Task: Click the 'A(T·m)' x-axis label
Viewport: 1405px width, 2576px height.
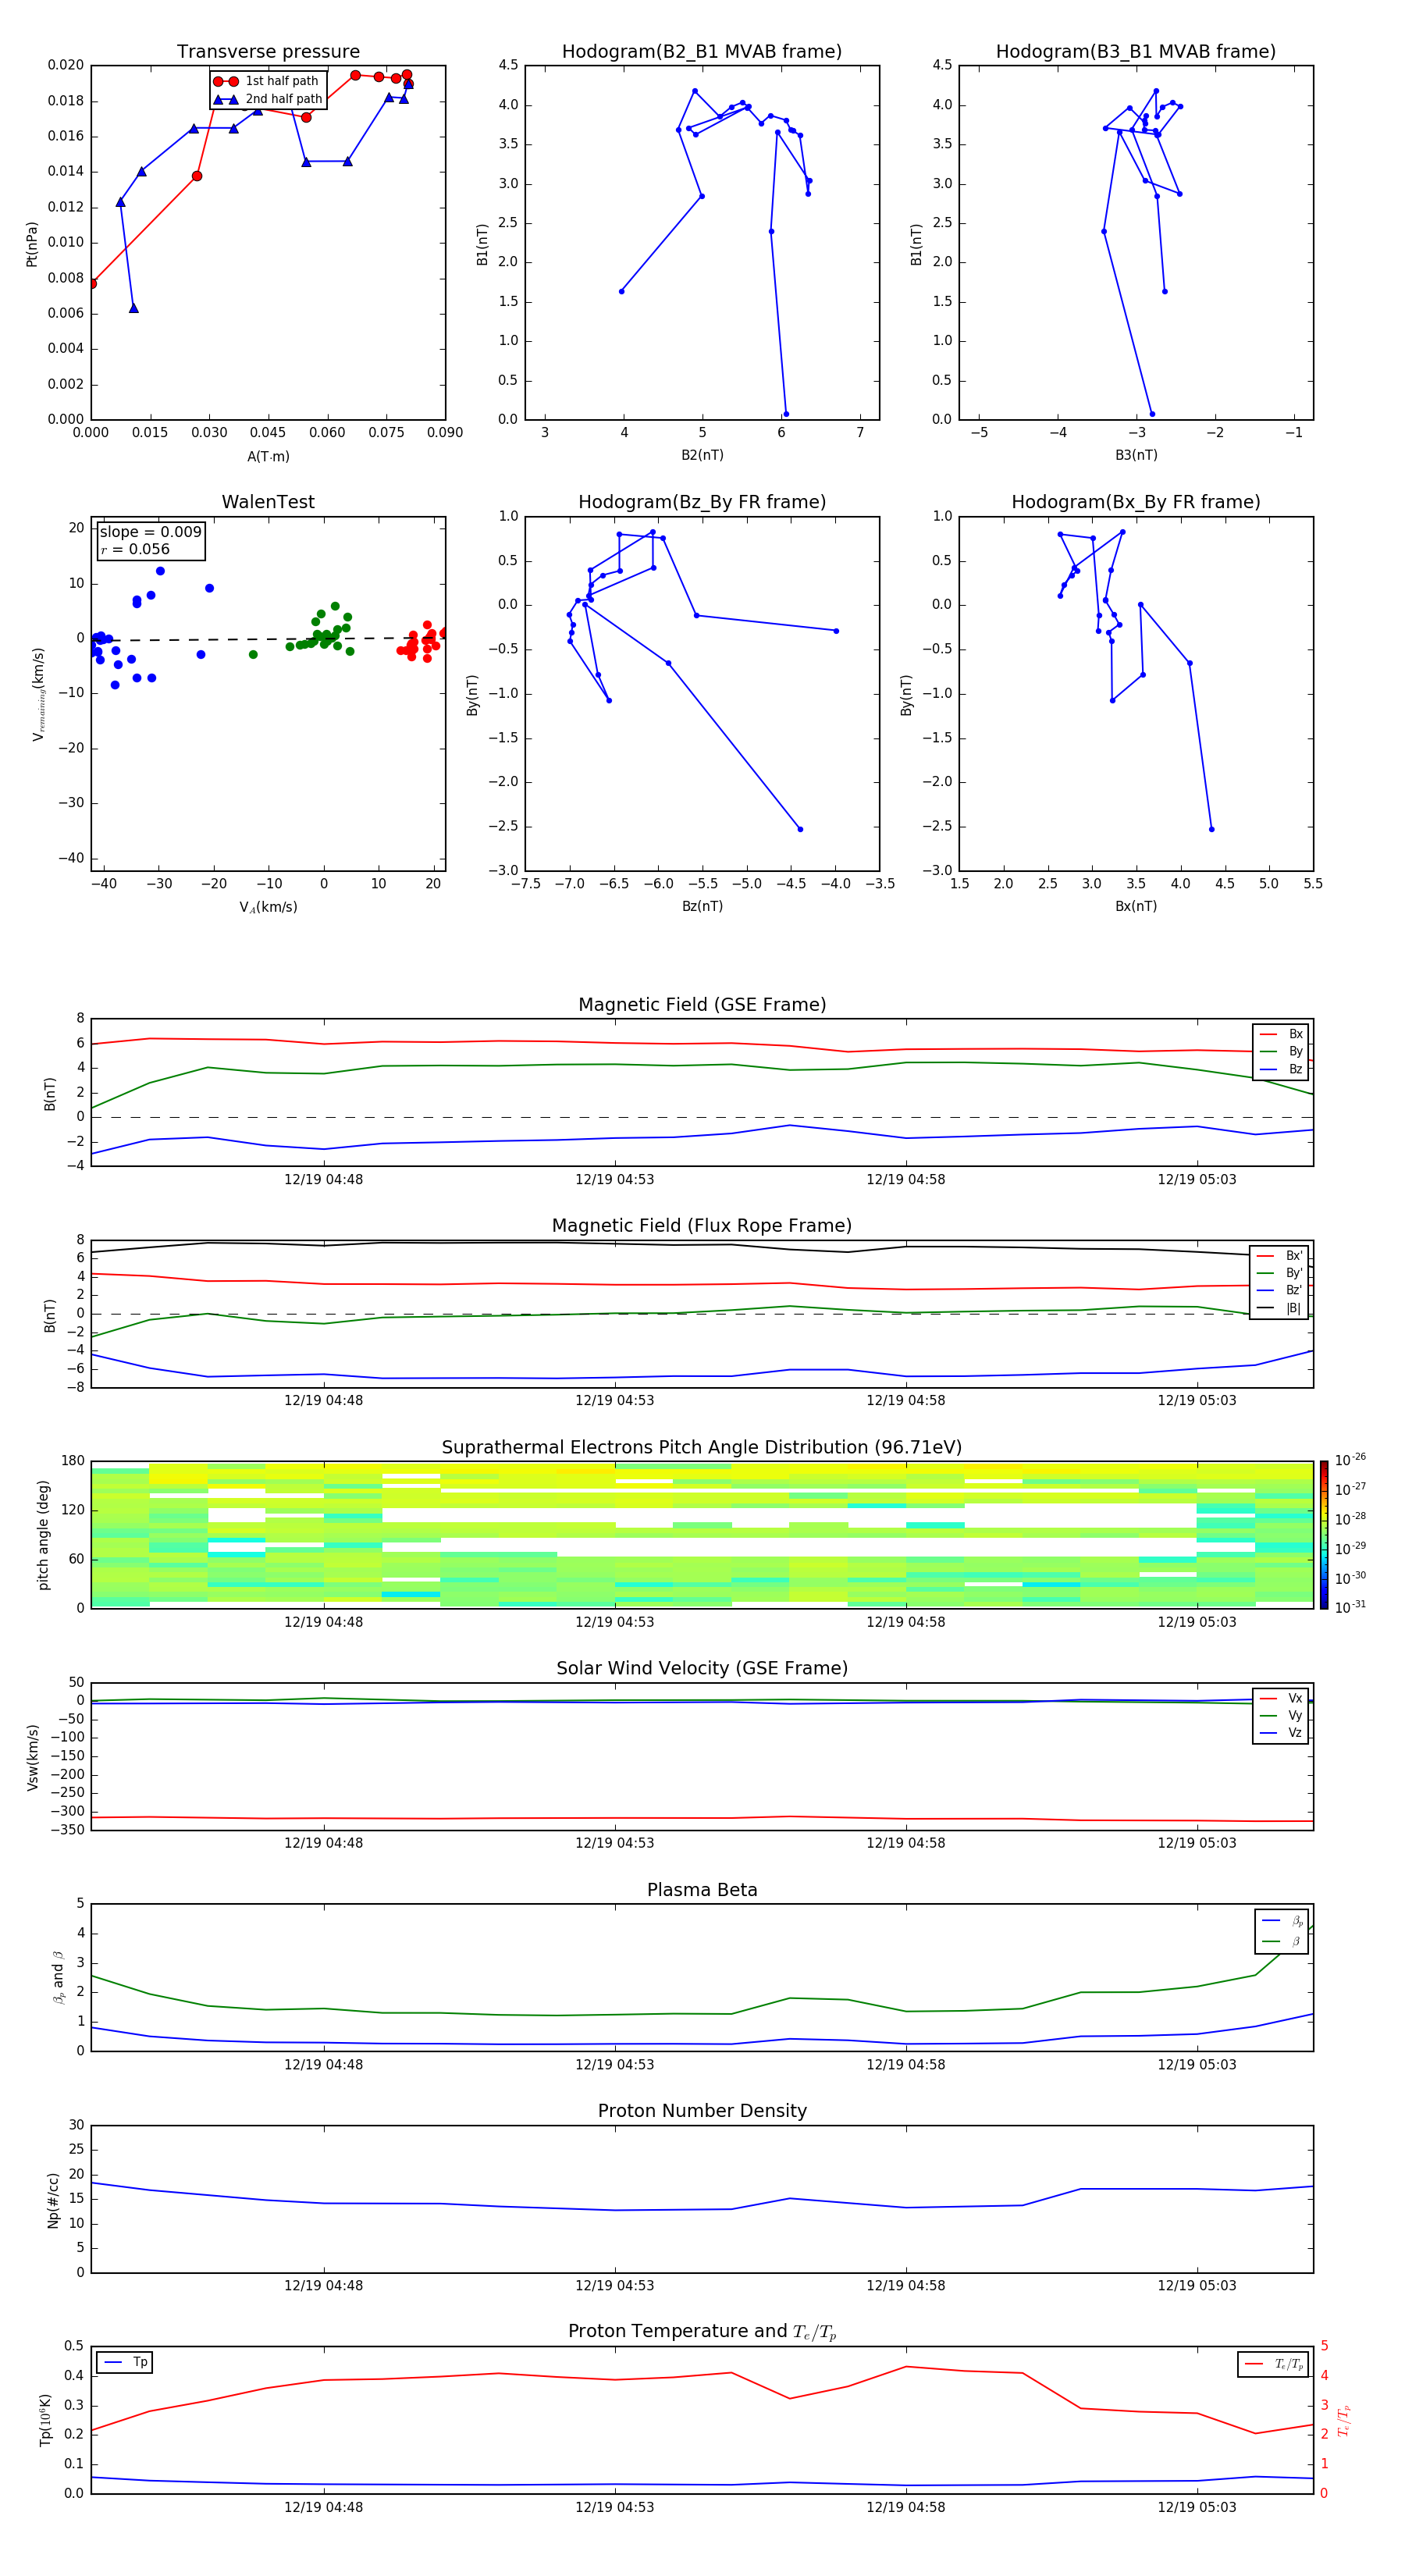Action: pos(268,457)
